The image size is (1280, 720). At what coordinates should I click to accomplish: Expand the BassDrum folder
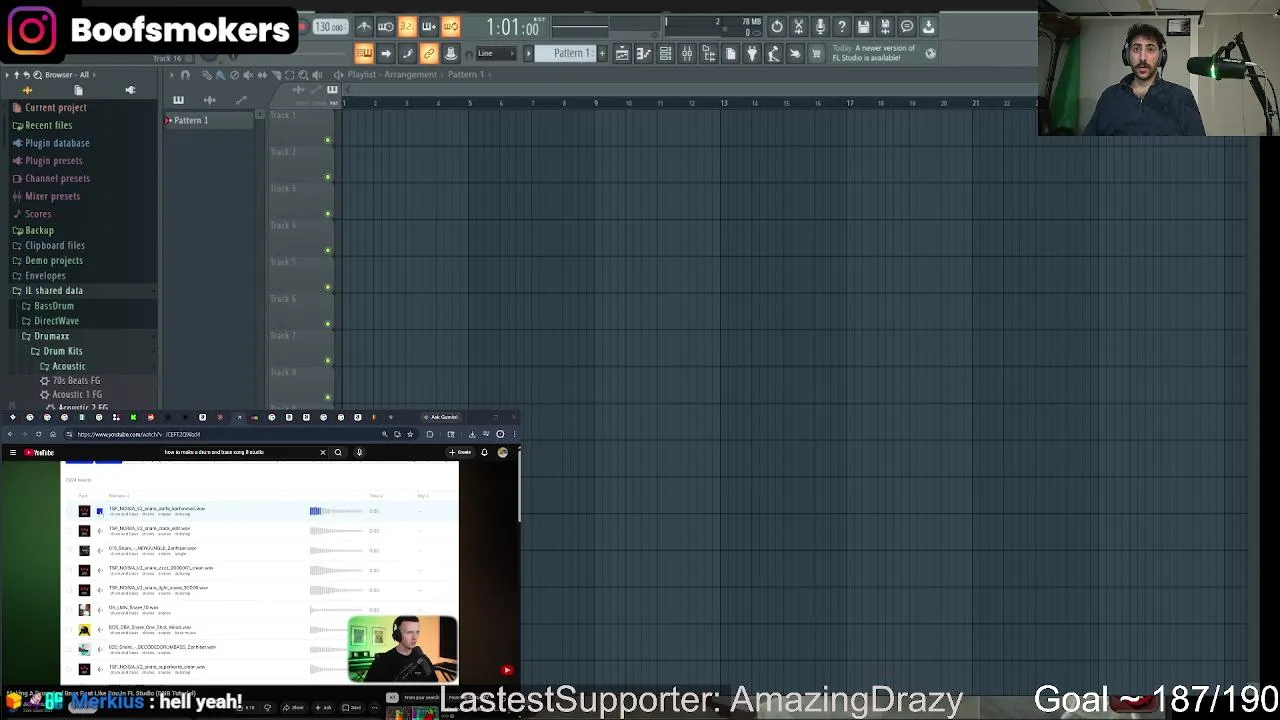point(53,306)
